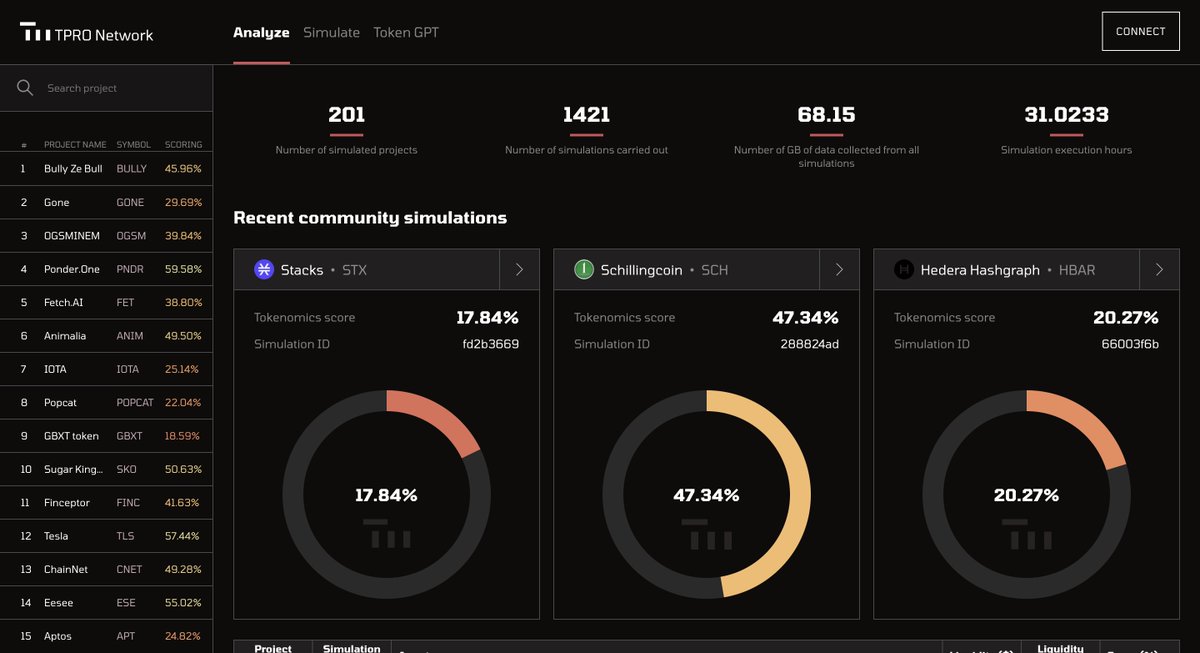Select the Tesla project row
Viewport: 1200px width, 653px height.
[106, 536]
